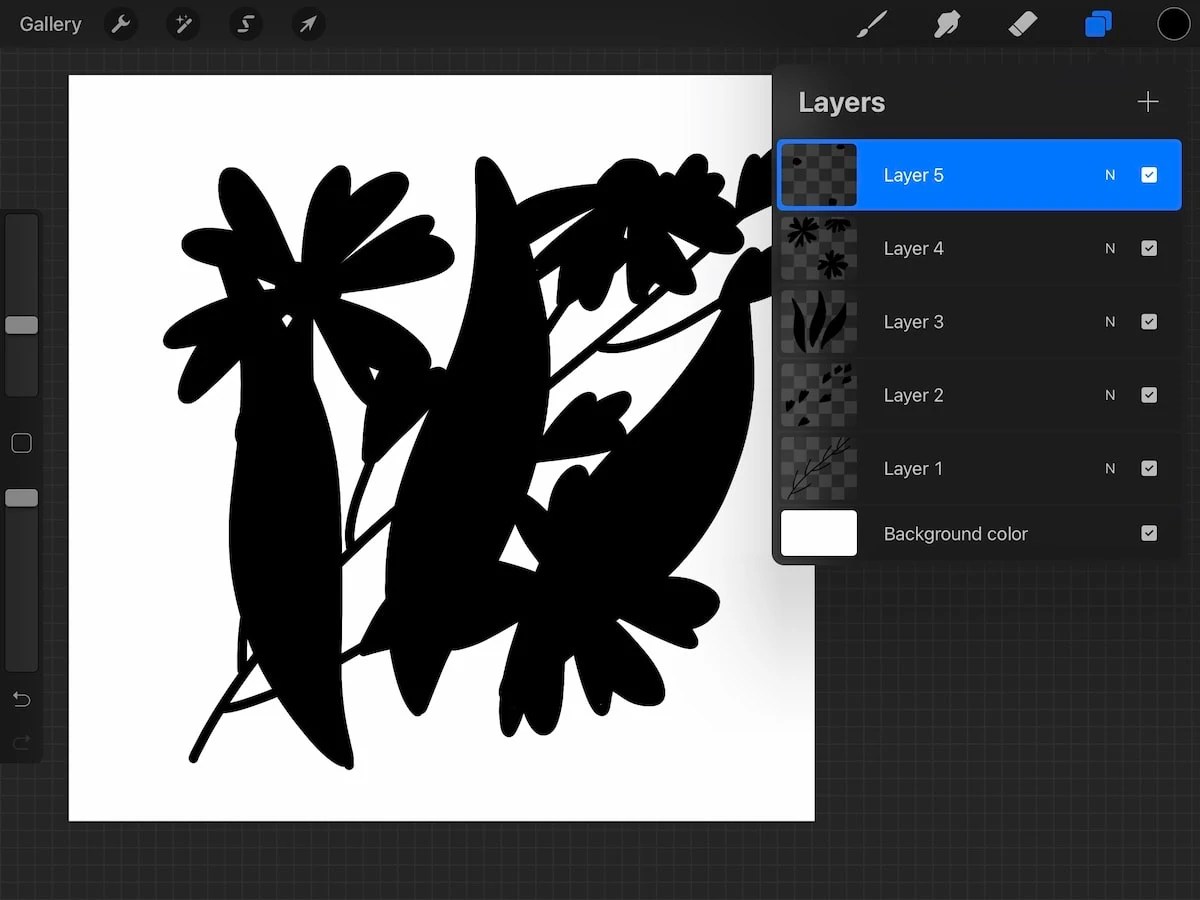
Task: Open the Layers panel tab
Action: tap(1098, 24)
